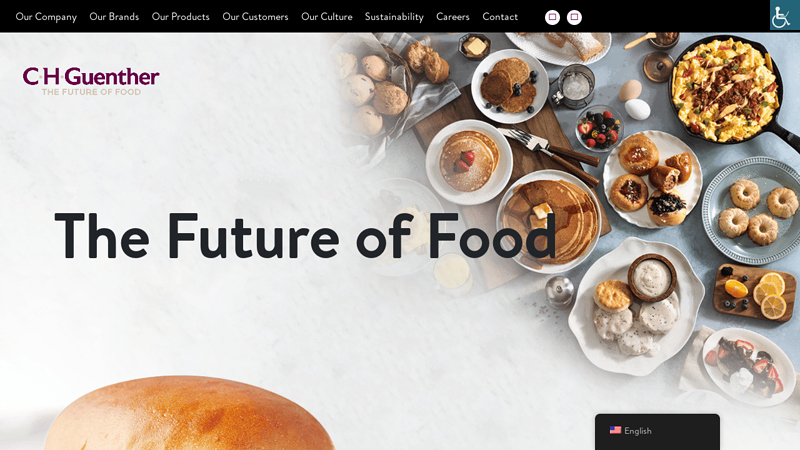Open the Our Brands menu
The height and width of the screenshot is (450, 800).
point(114,17)
